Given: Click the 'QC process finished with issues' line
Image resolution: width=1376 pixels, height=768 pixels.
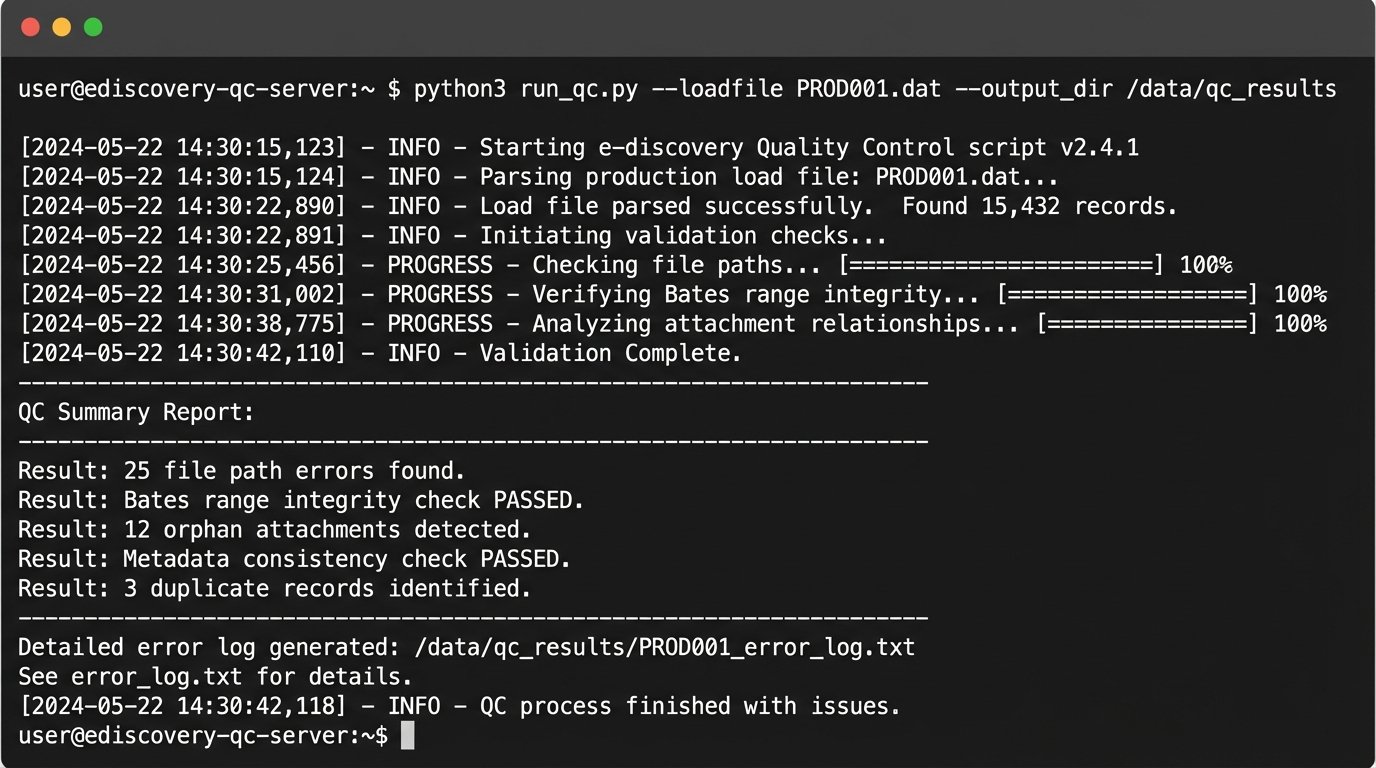Looking at the screenshot, I should pyautogui.click(x=690, y=707).
